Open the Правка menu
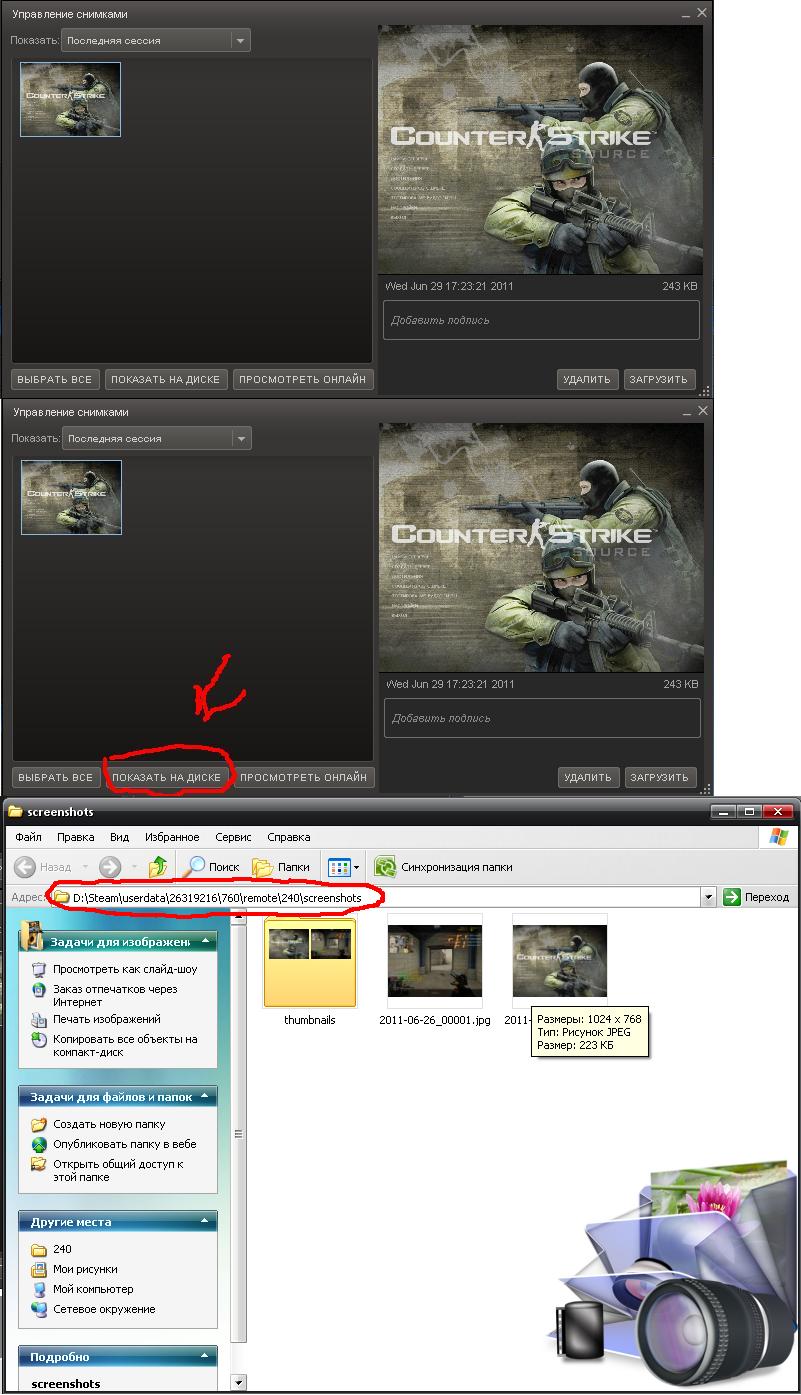 click(76, 837)
